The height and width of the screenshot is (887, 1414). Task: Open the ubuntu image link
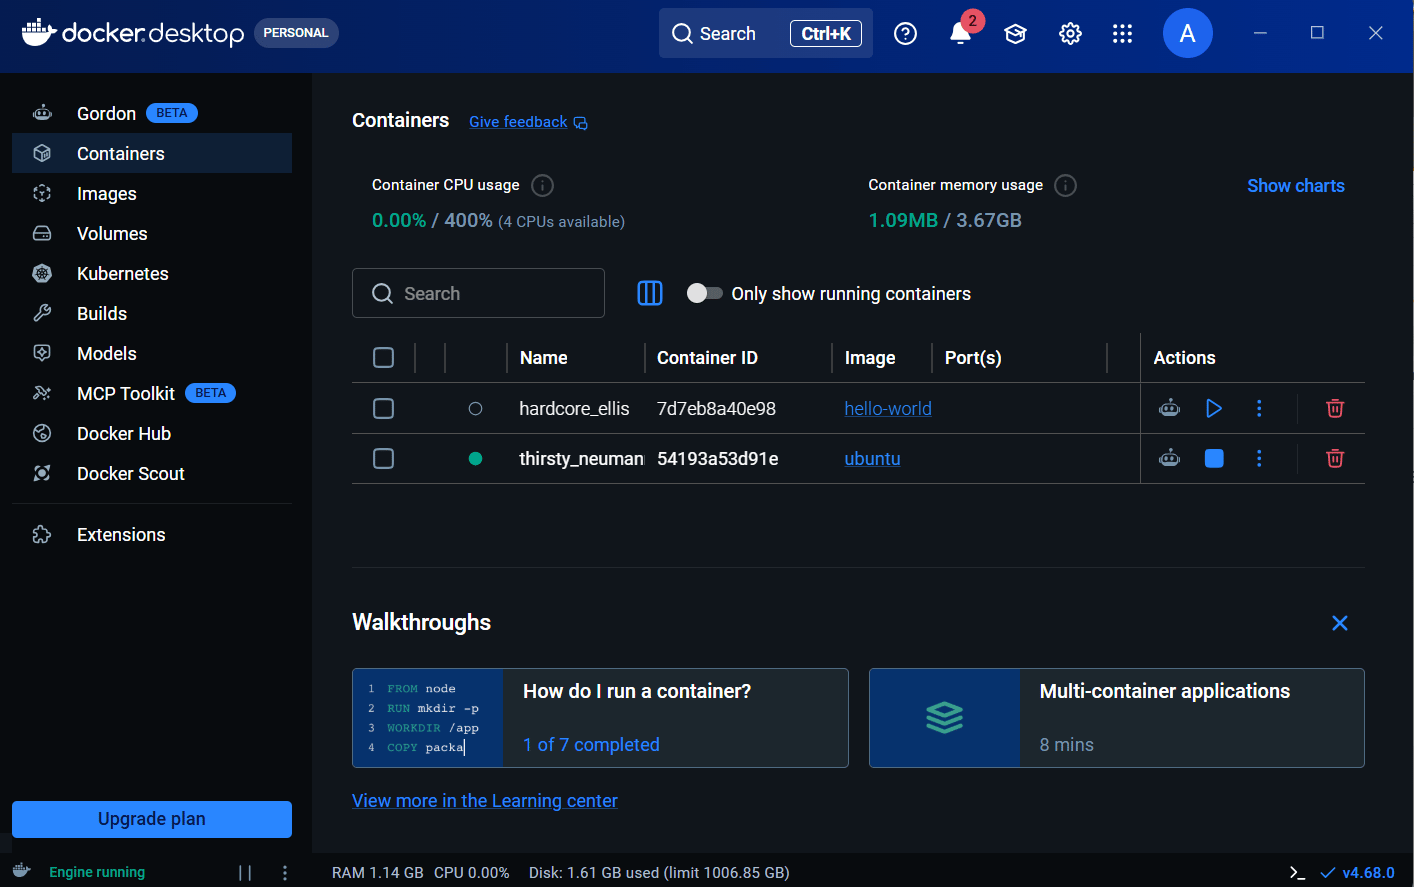tap(872, 458)
